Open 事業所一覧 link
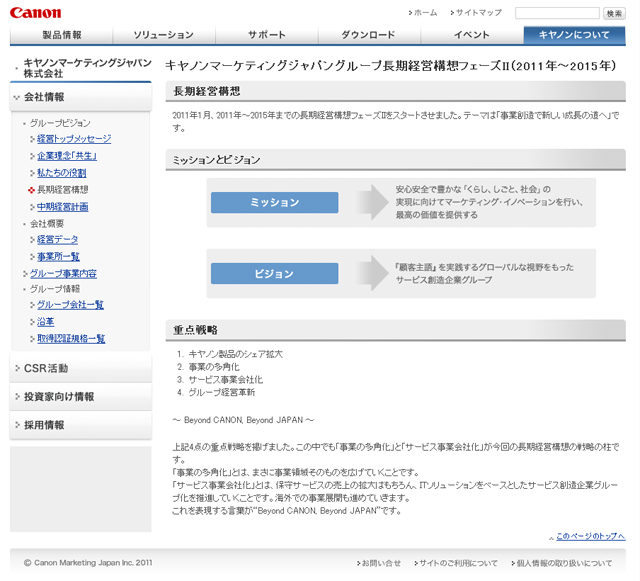The image size is (640, 581). pyautogui.click(x=58, y=257)
